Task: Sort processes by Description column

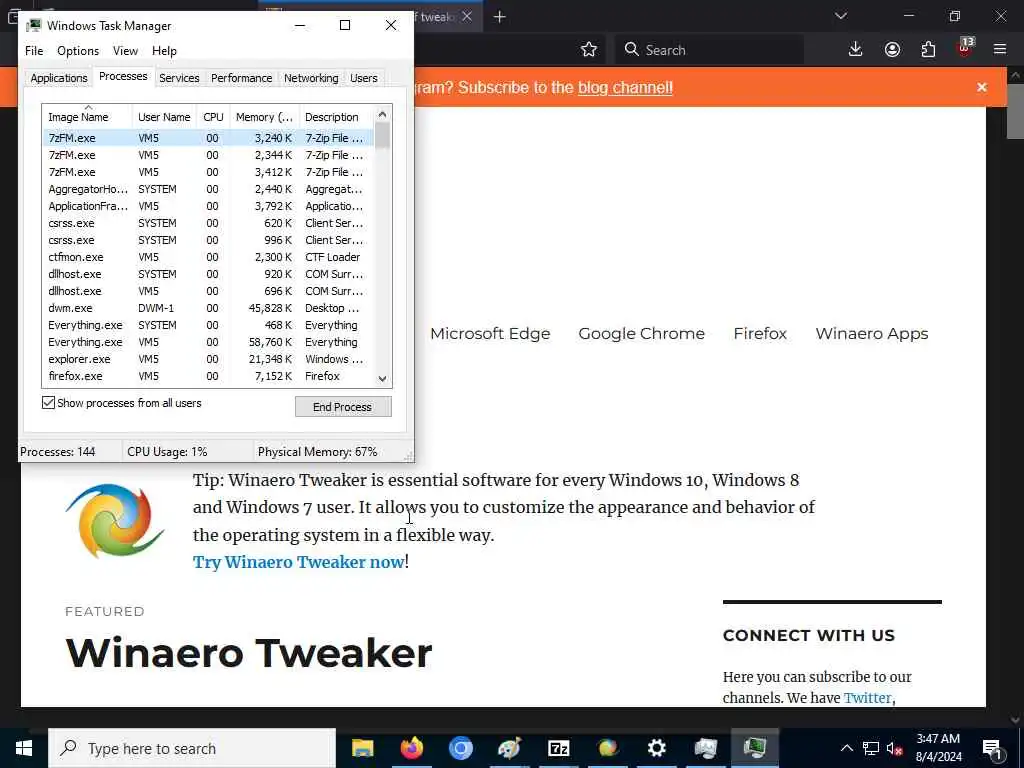Action: click(x=336, y=117)
